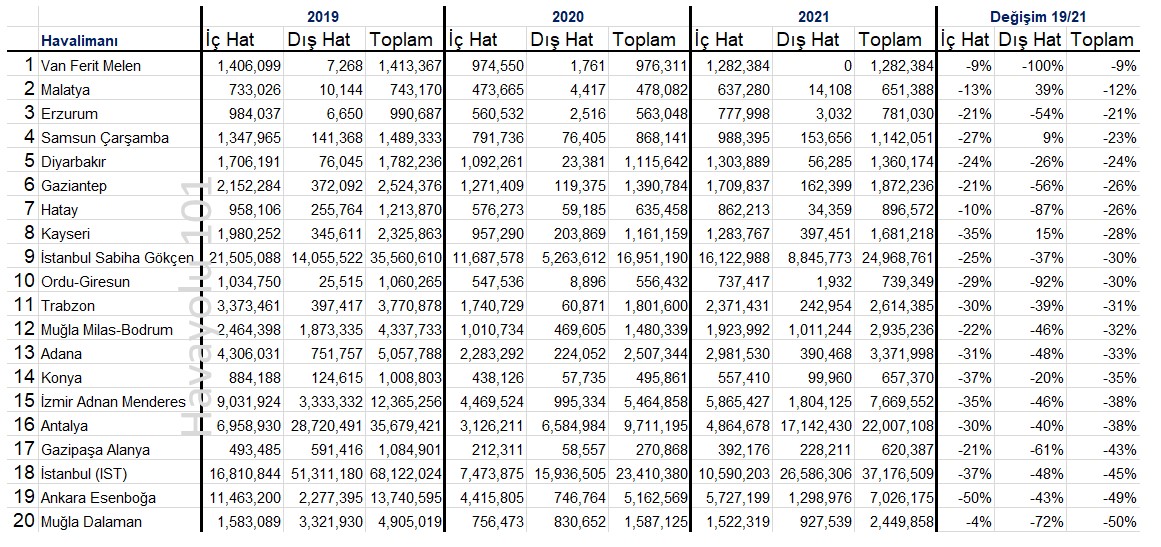Click the value 35,679,421 in Antalya row
Viewport: 1161px width, 547px height.
coord(404,426)
